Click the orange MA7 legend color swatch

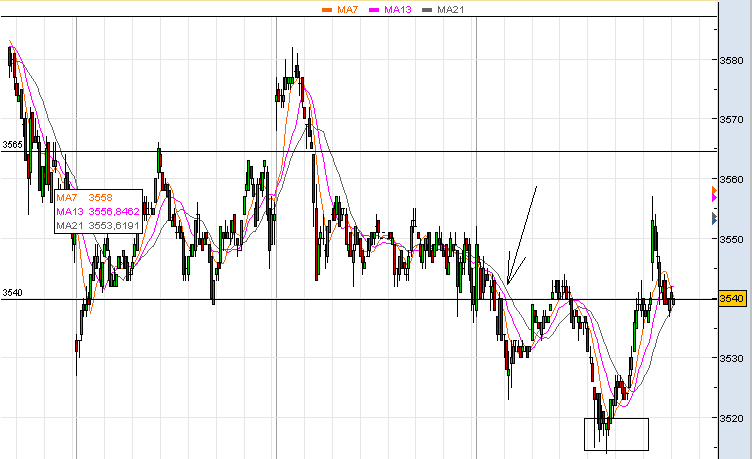click(327, 10)
